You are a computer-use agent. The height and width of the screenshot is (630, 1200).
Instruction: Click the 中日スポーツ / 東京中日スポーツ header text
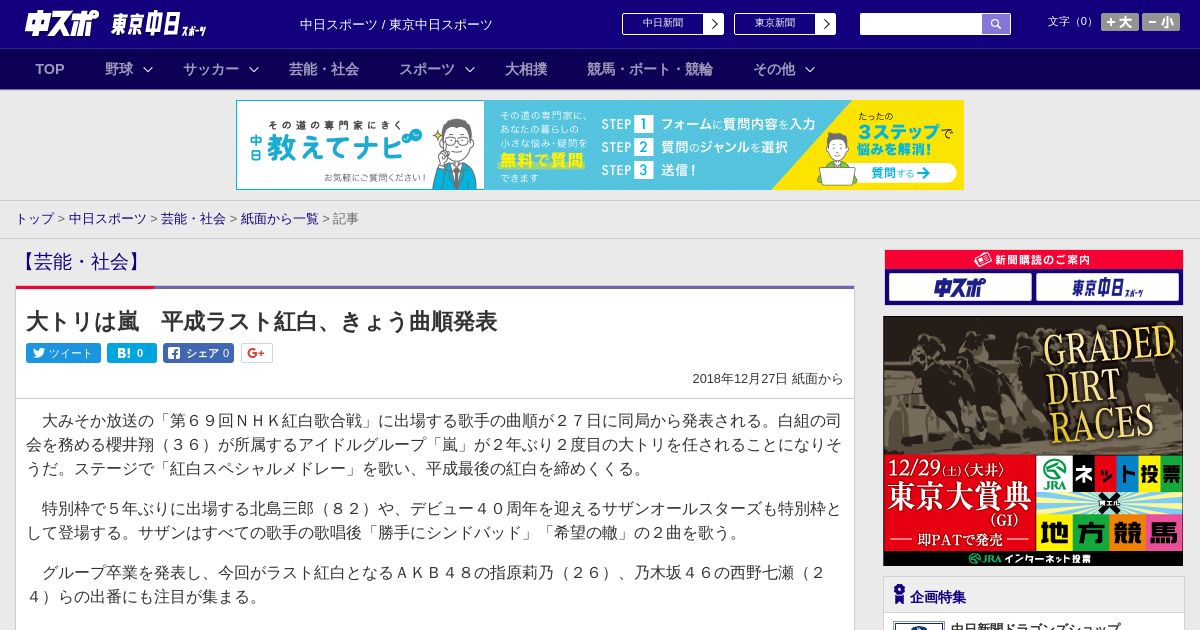pos(396,24)
